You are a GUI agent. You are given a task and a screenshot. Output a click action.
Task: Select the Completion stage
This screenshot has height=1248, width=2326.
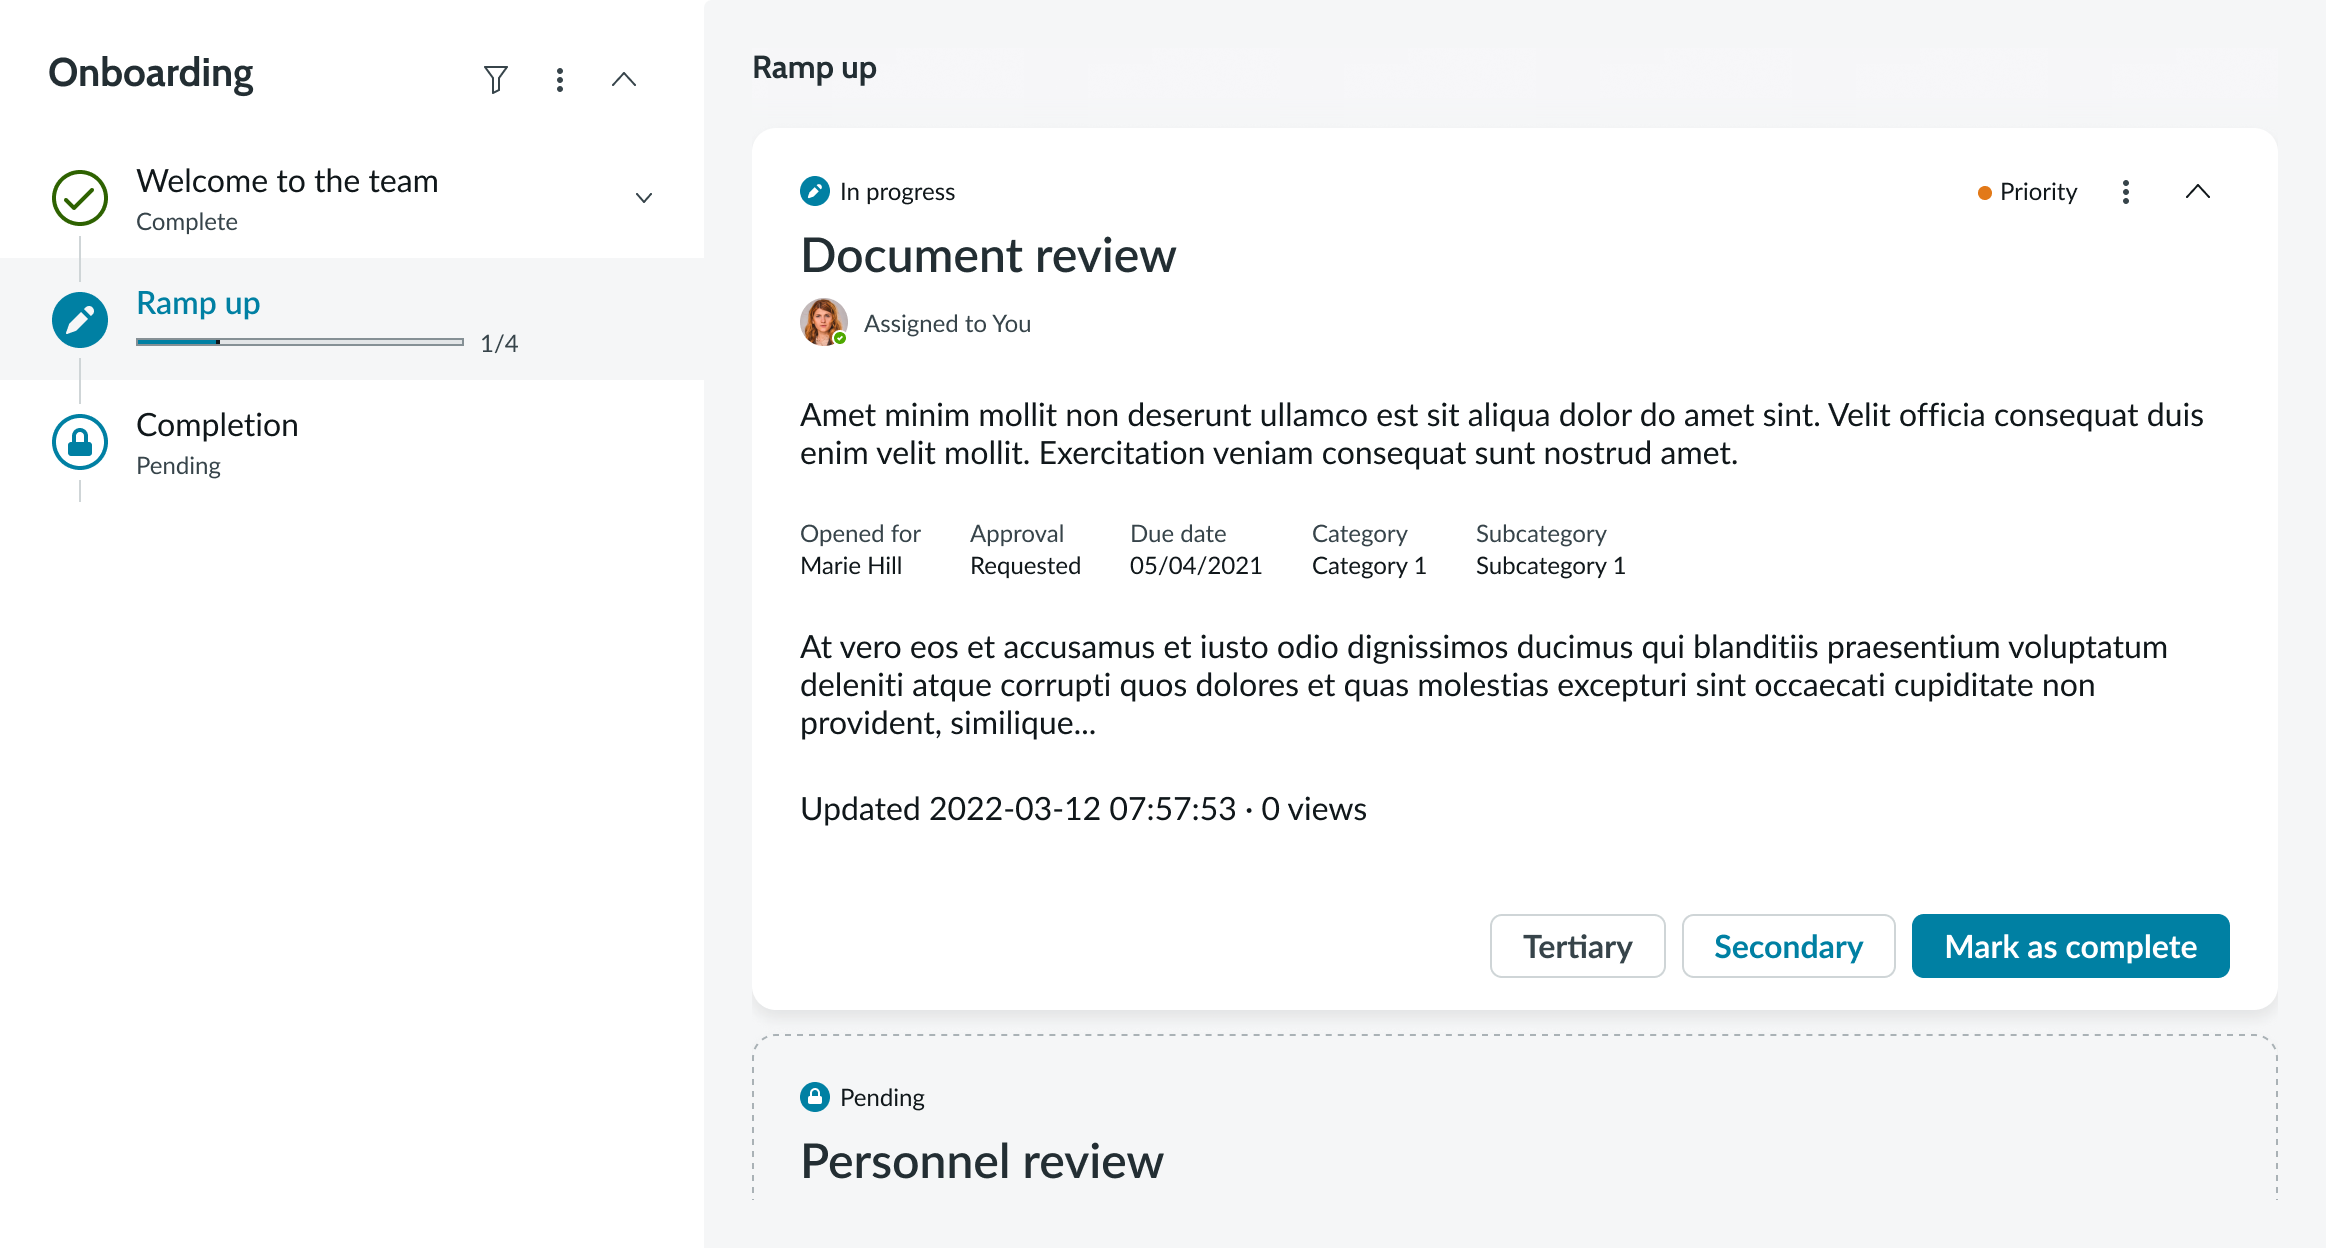(217, 425)
